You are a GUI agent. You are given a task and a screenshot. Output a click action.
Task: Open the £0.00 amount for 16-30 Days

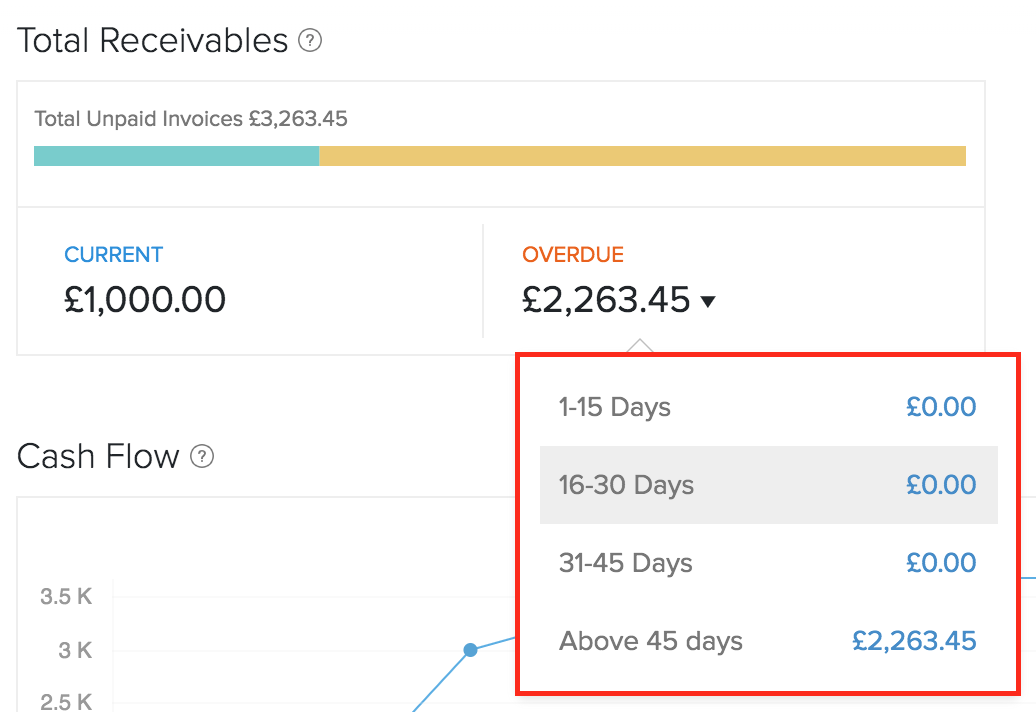941,486
